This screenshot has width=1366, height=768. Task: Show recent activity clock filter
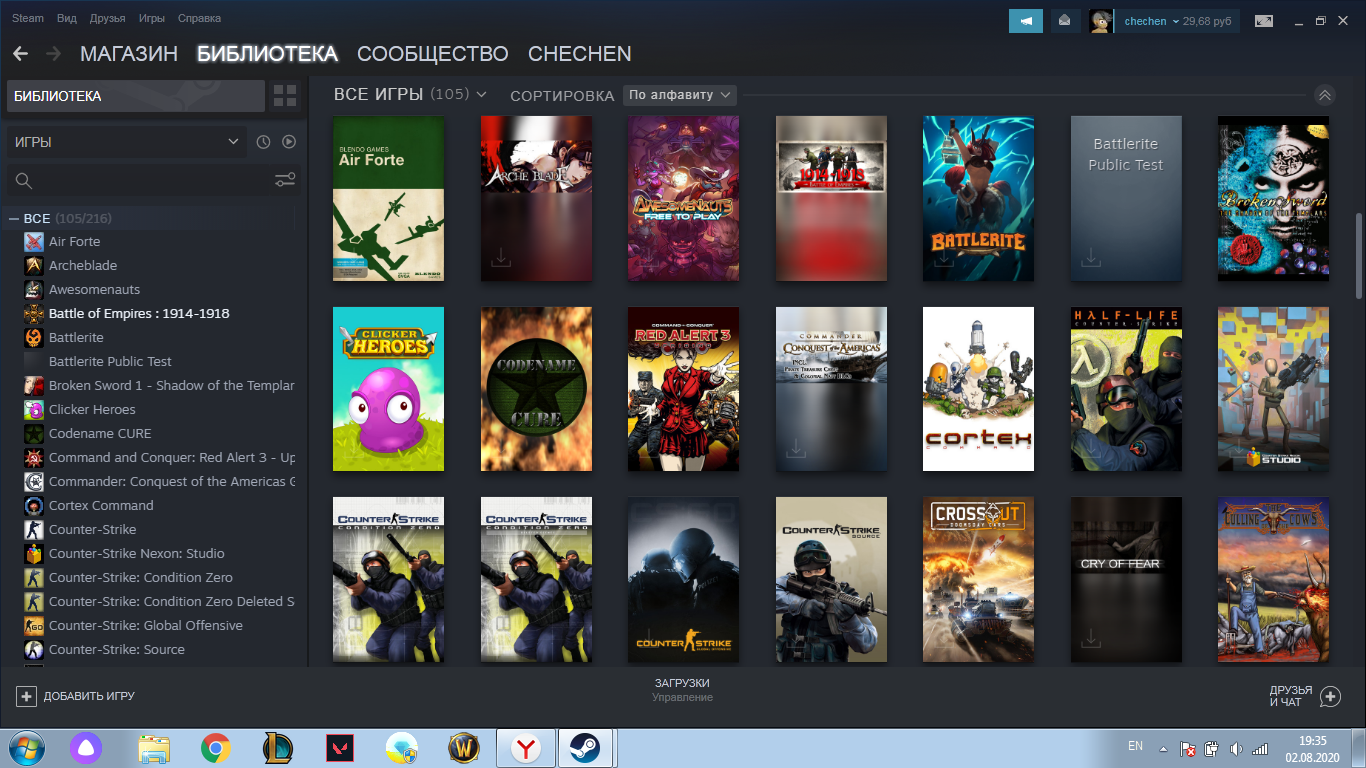click(263, 142)
